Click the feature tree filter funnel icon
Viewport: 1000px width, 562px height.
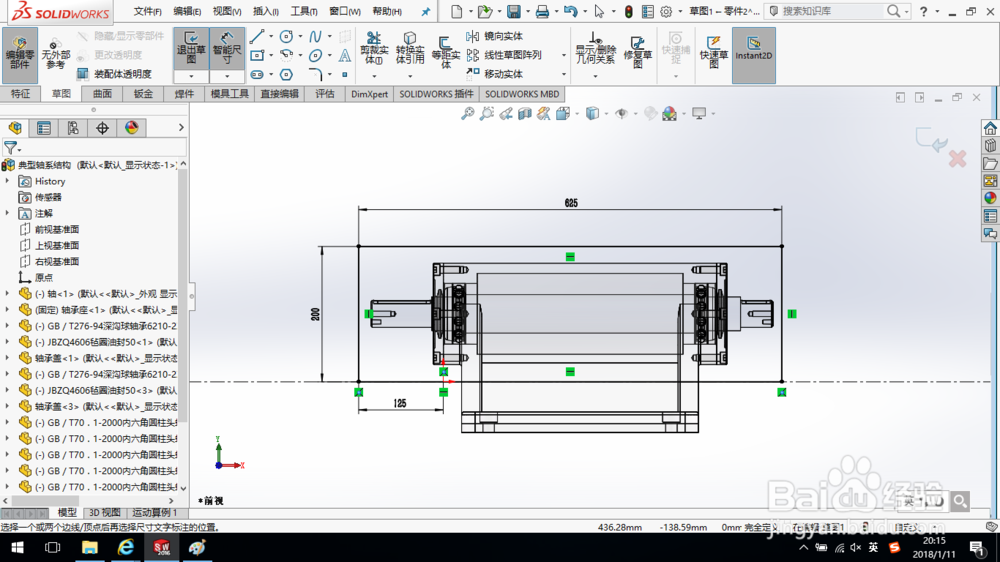coord(10,148)
